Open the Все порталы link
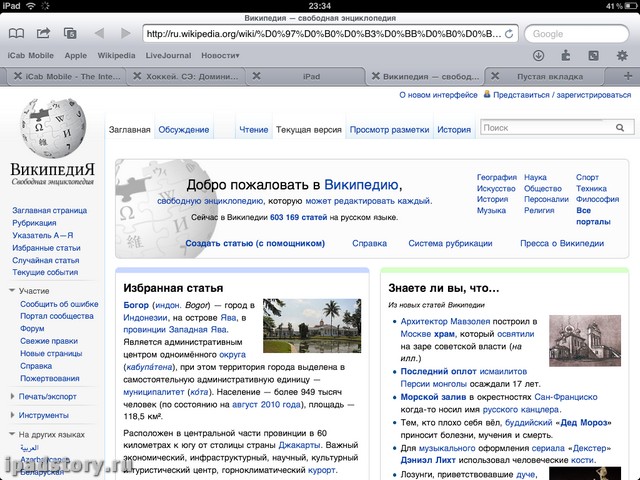Viewport: 640px width, 480px height. pyautogui.click(x=593, y=216)
